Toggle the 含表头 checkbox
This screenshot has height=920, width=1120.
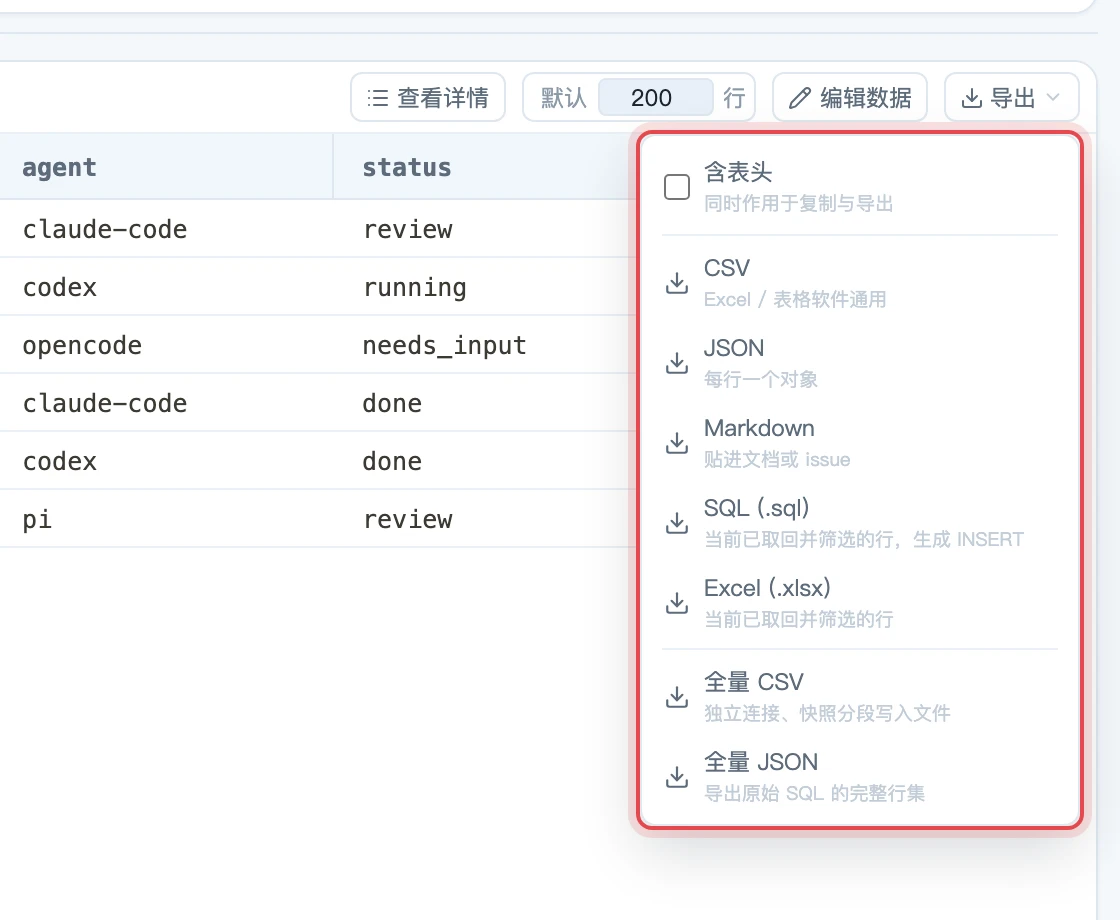pyautogui.click(x=676, y=187)
